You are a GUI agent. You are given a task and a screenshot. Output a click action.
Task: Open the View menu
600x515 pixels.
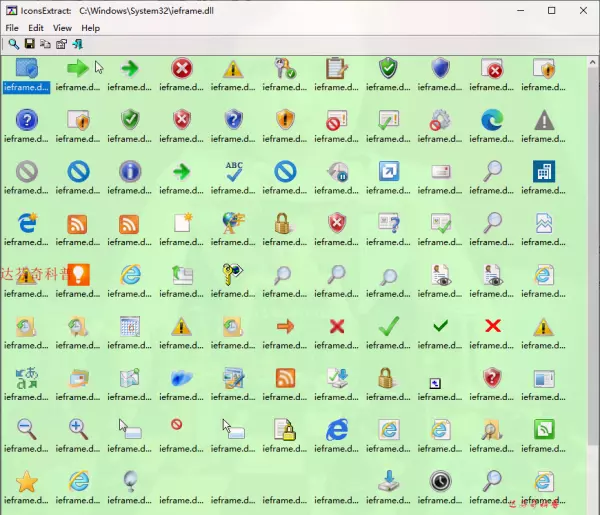pos(62,28)
